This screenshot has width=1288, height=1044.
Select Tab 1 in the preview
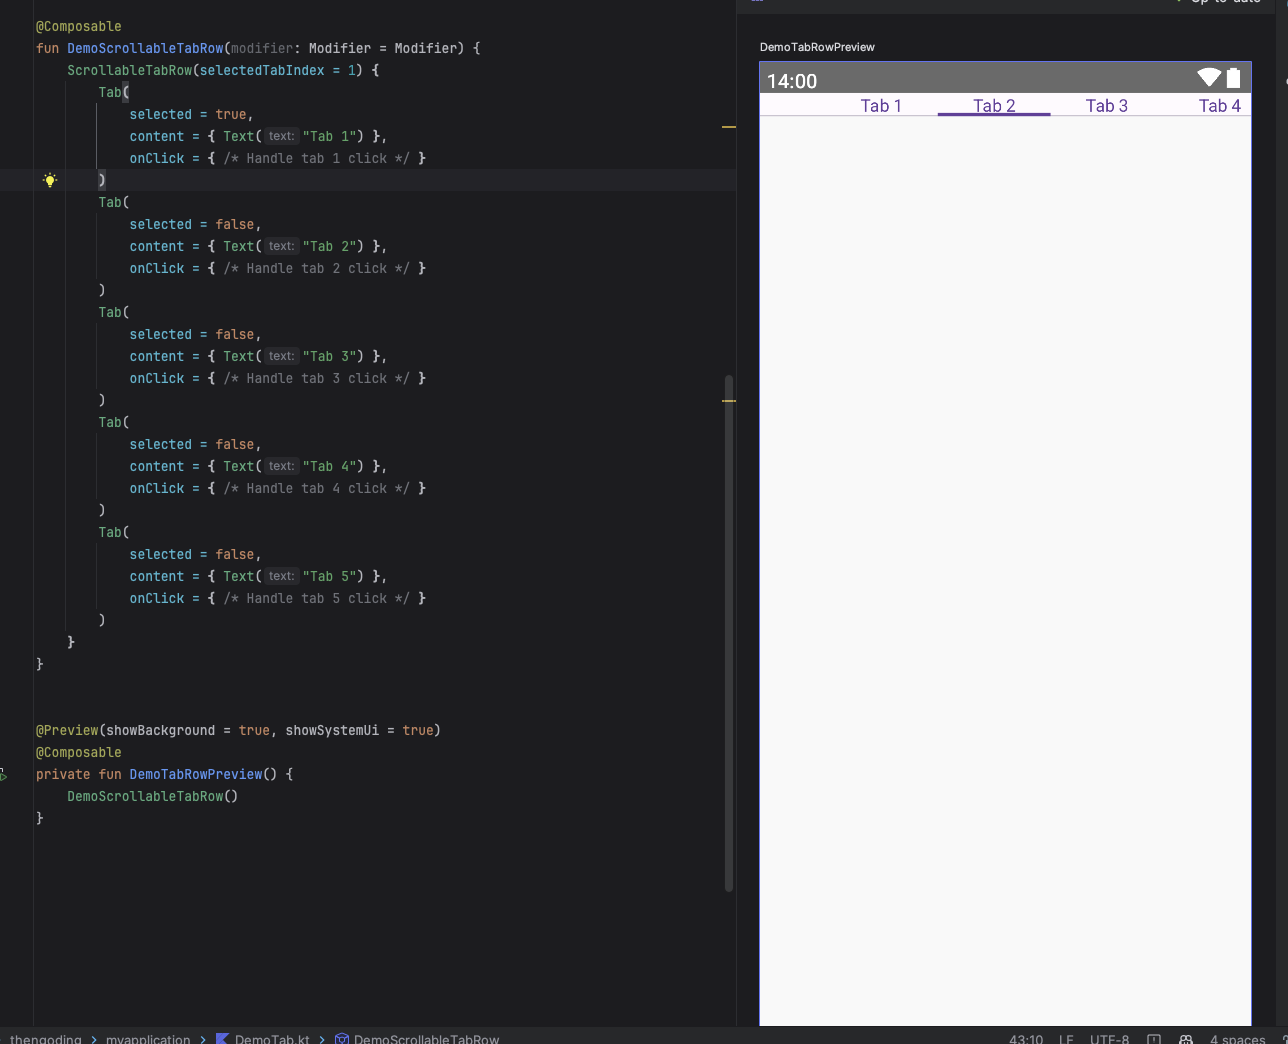881,106
